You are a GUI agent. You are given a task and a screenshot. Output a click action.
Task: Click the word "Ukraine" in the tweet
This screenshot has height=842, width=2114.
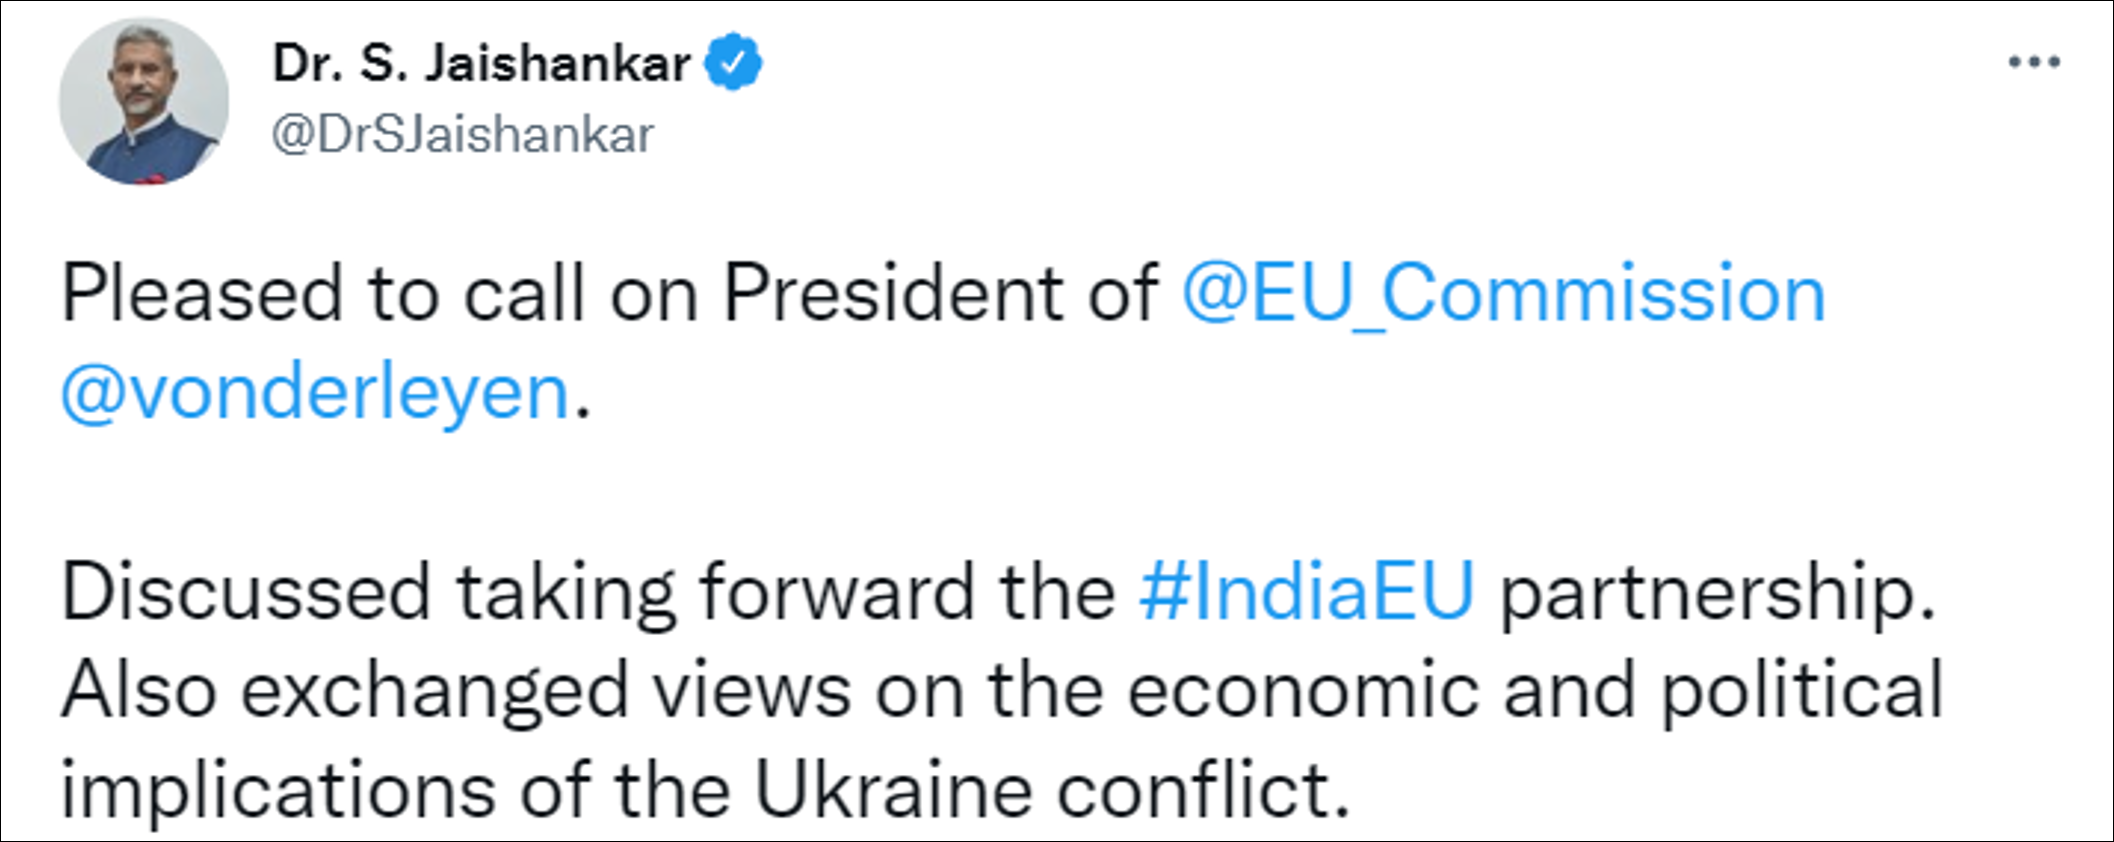892,791
